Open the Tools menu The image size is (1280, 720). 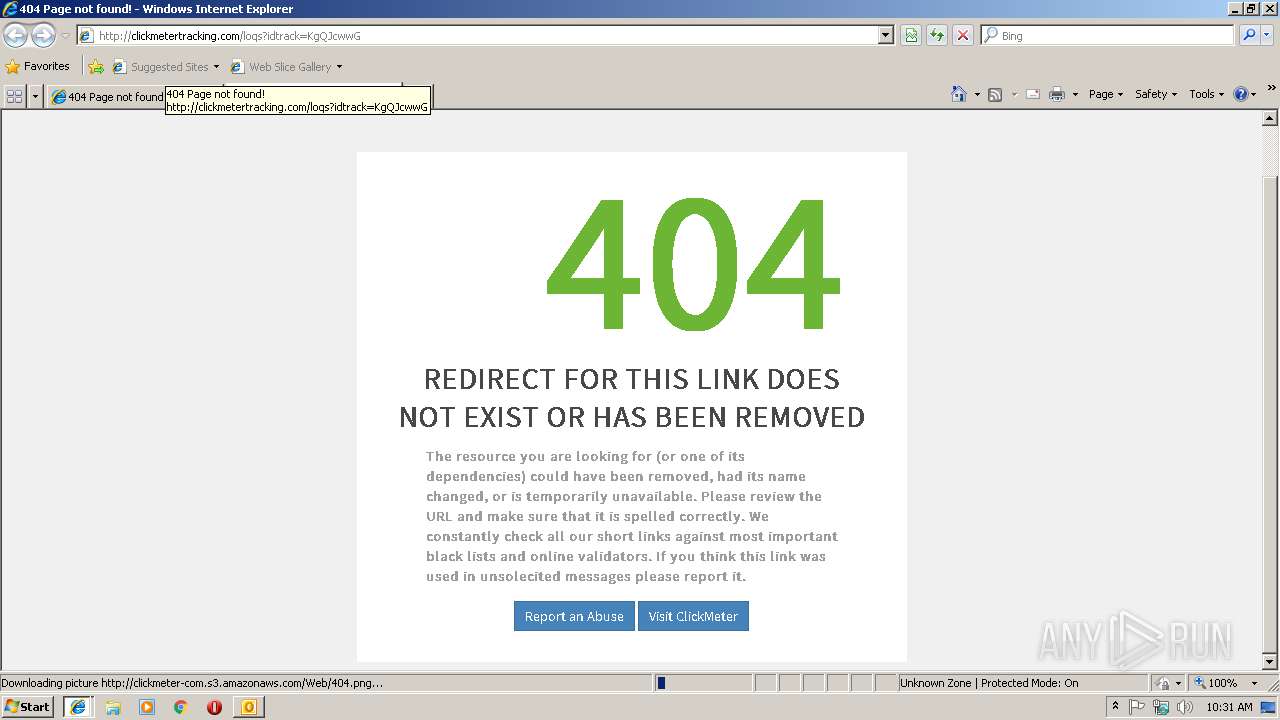tap(1206, 94)
